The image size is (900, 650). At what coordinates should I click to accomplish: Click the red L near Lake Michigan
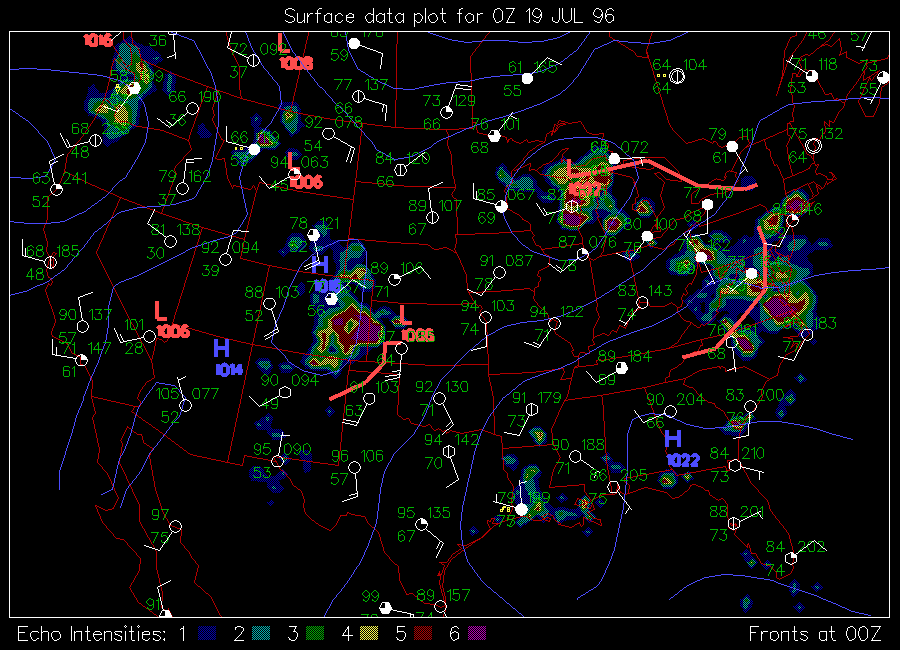pos(573,167)
